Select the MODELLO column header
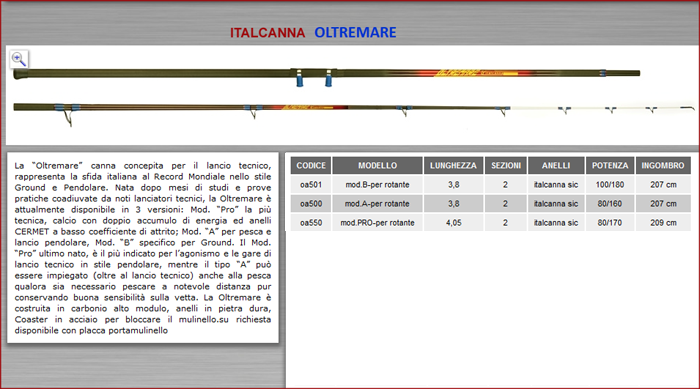 coord(377,165)
